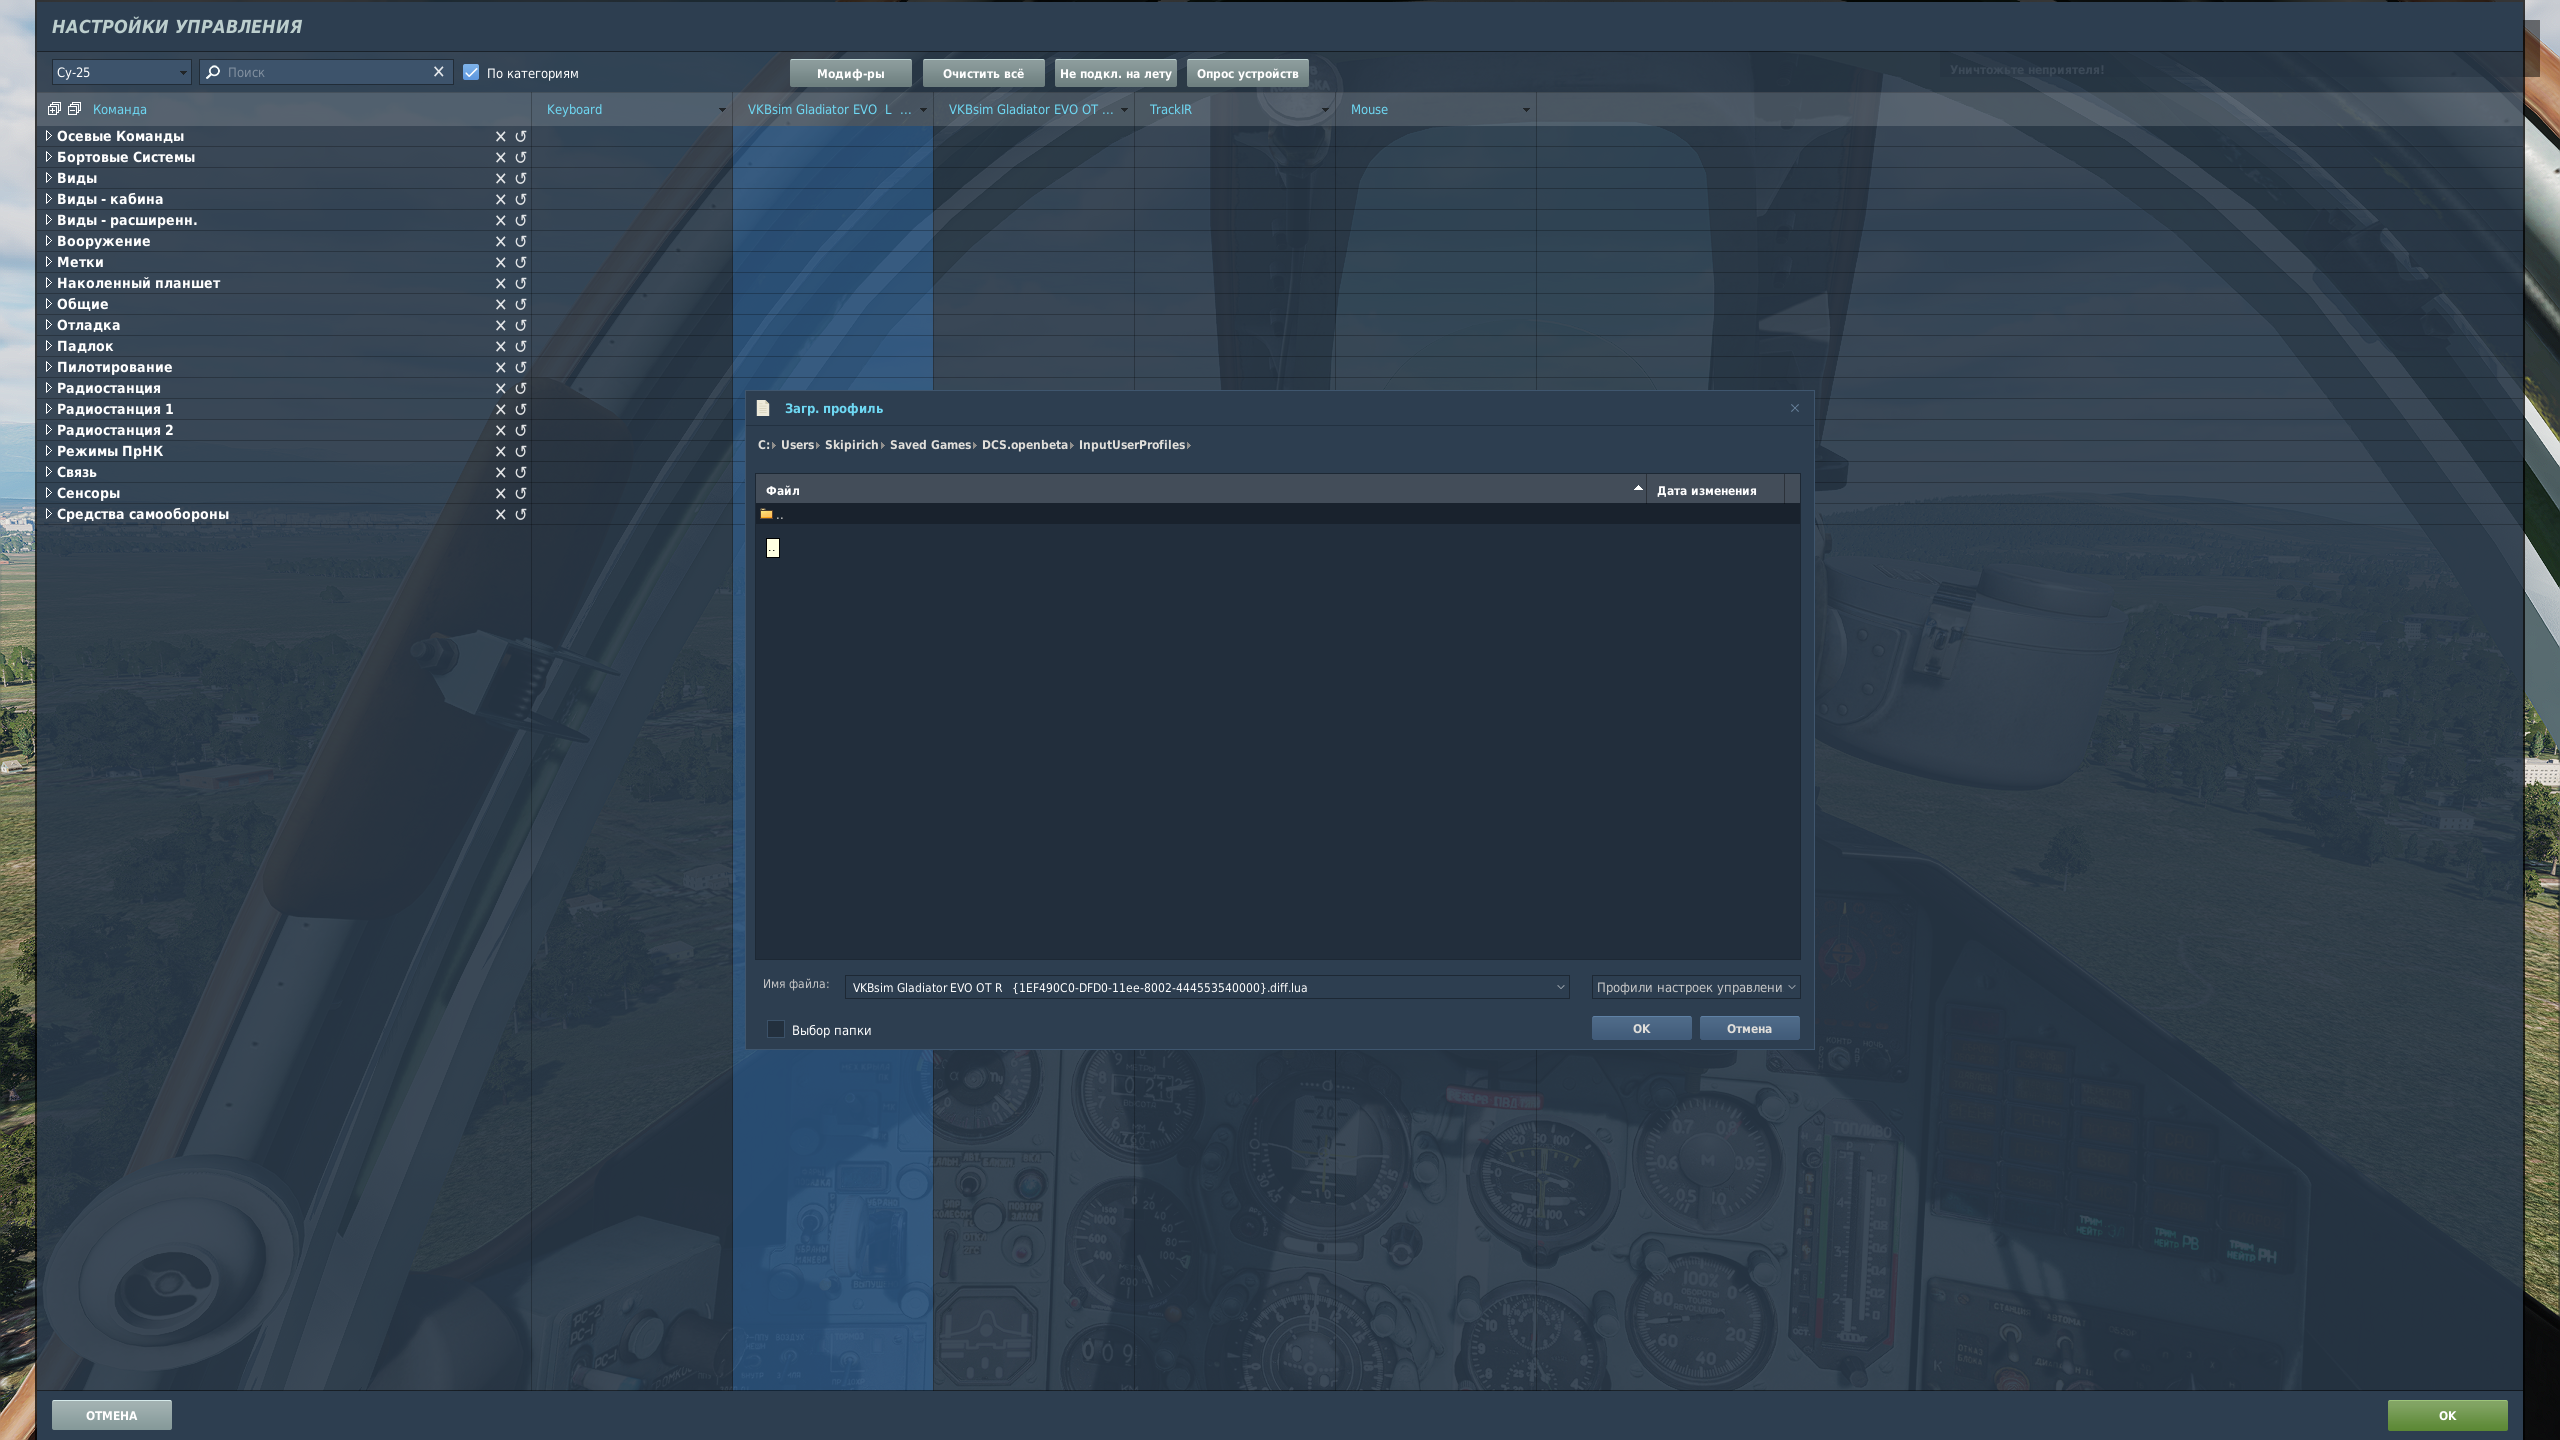The image size is (2560, 1440).
Task: Reset Связь category to default
Action: (520, 472)
